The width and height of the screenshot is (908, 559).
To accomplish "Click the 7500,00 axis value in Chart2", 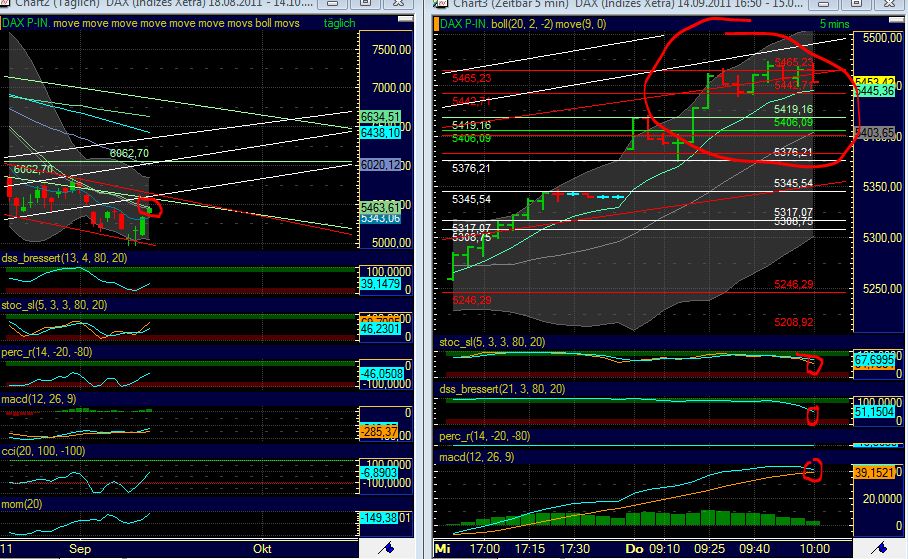I will coord(391,50).
